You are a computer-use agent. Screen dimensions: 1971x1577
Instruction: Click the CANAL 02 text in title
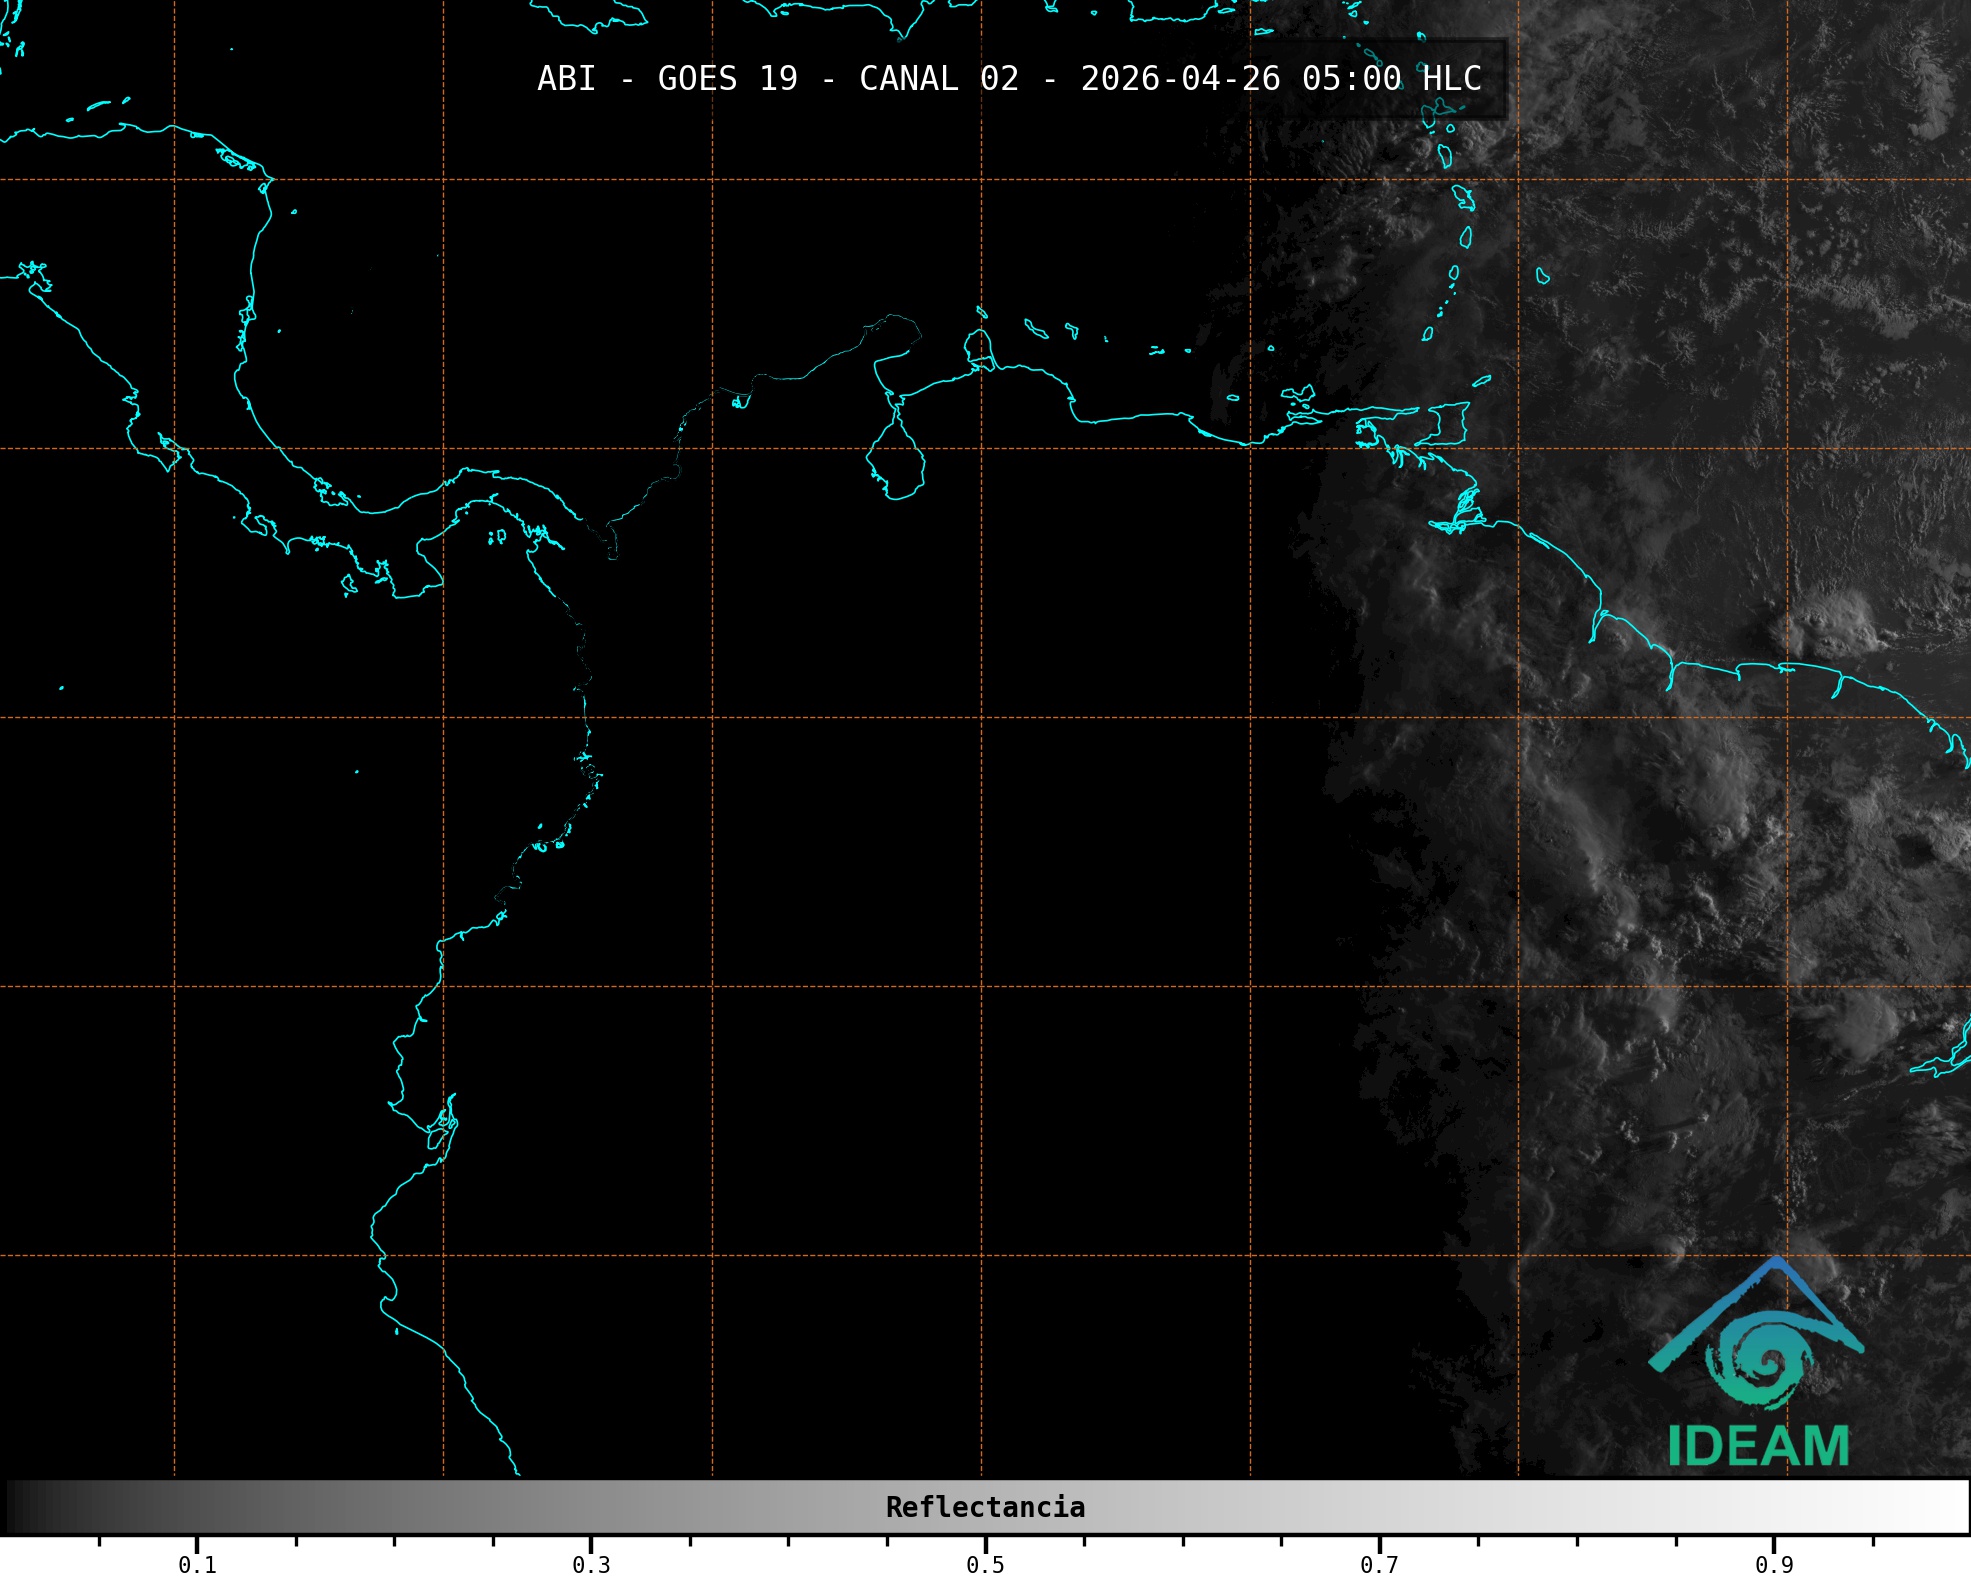pyautogui.click(x=938, y=79)
